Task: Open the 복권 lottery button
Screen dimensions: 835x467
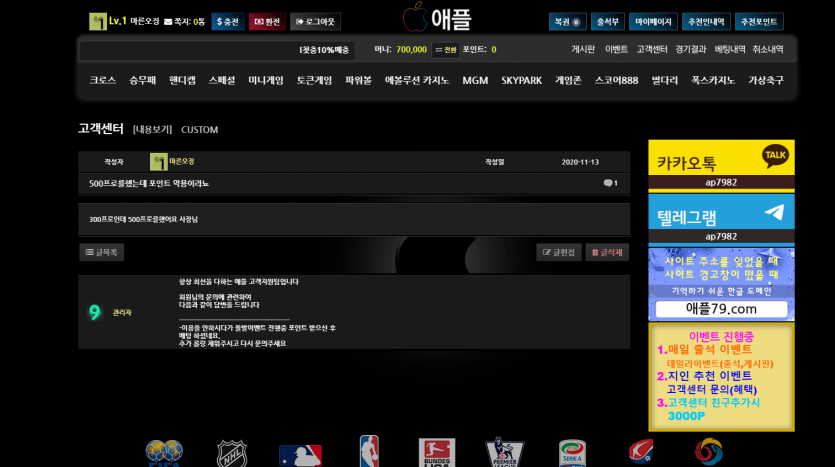Action: point(568,22)
